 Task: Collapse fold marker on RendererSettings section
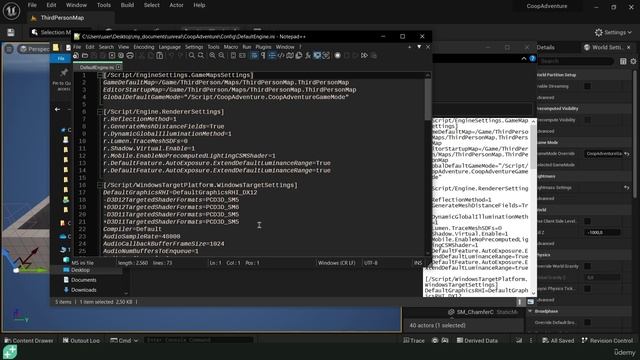click(x=100, y=112)
